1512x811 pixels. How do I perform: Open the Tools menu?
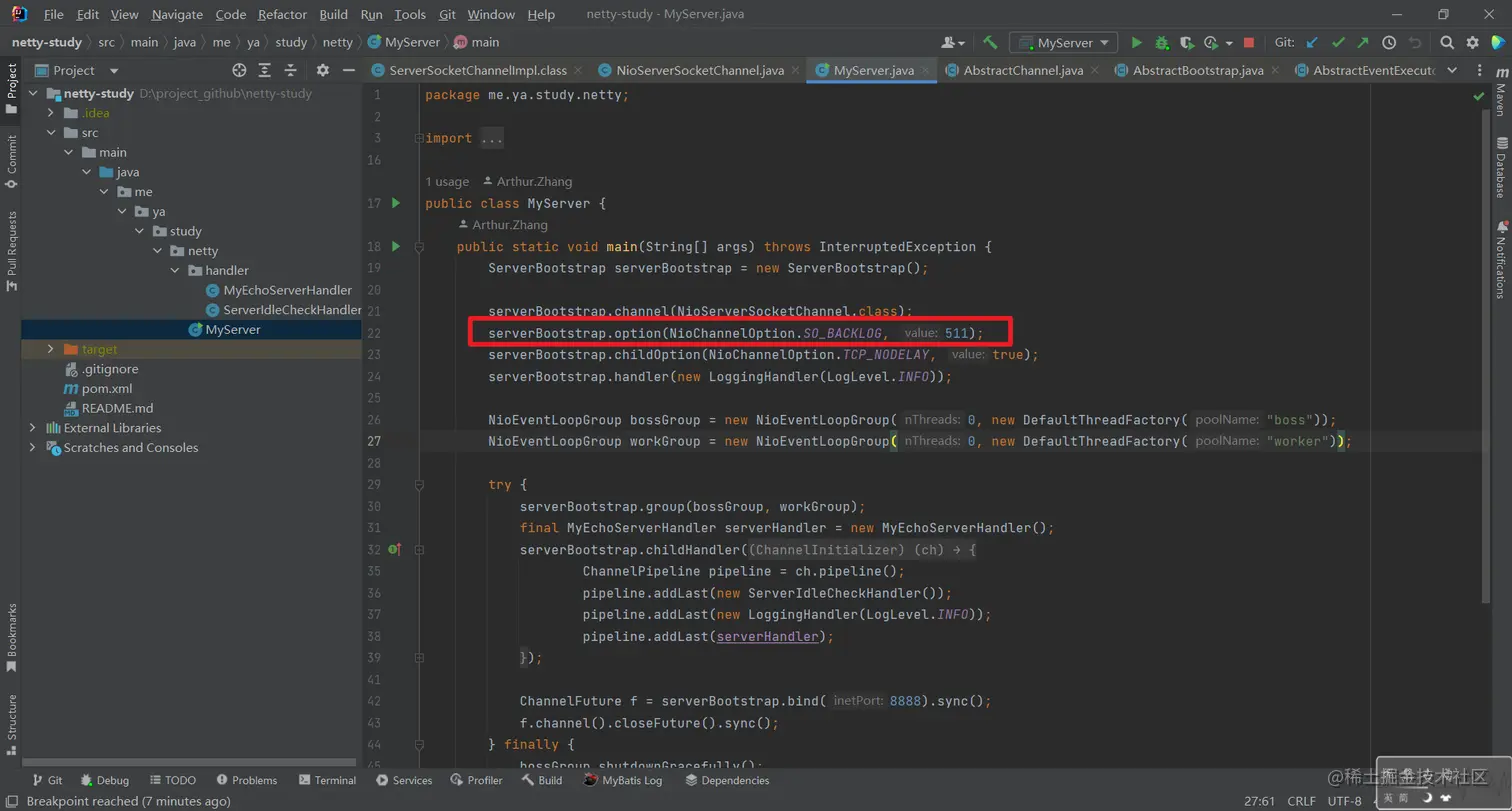410,15
